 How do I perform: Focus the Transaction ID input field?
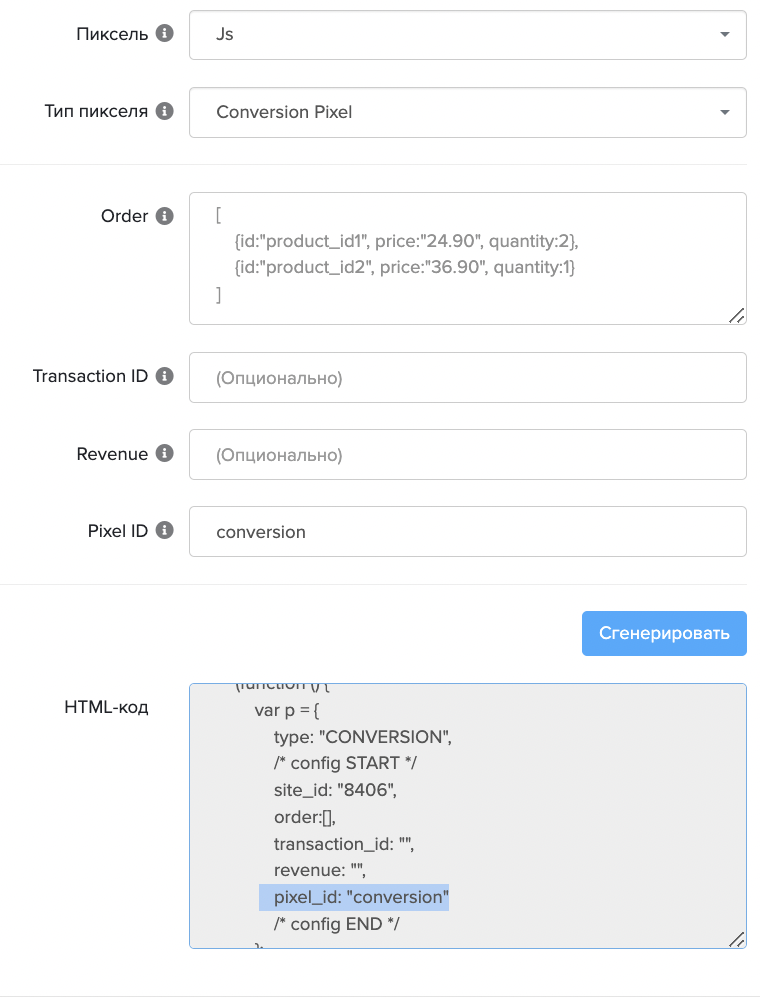(467, 377)
